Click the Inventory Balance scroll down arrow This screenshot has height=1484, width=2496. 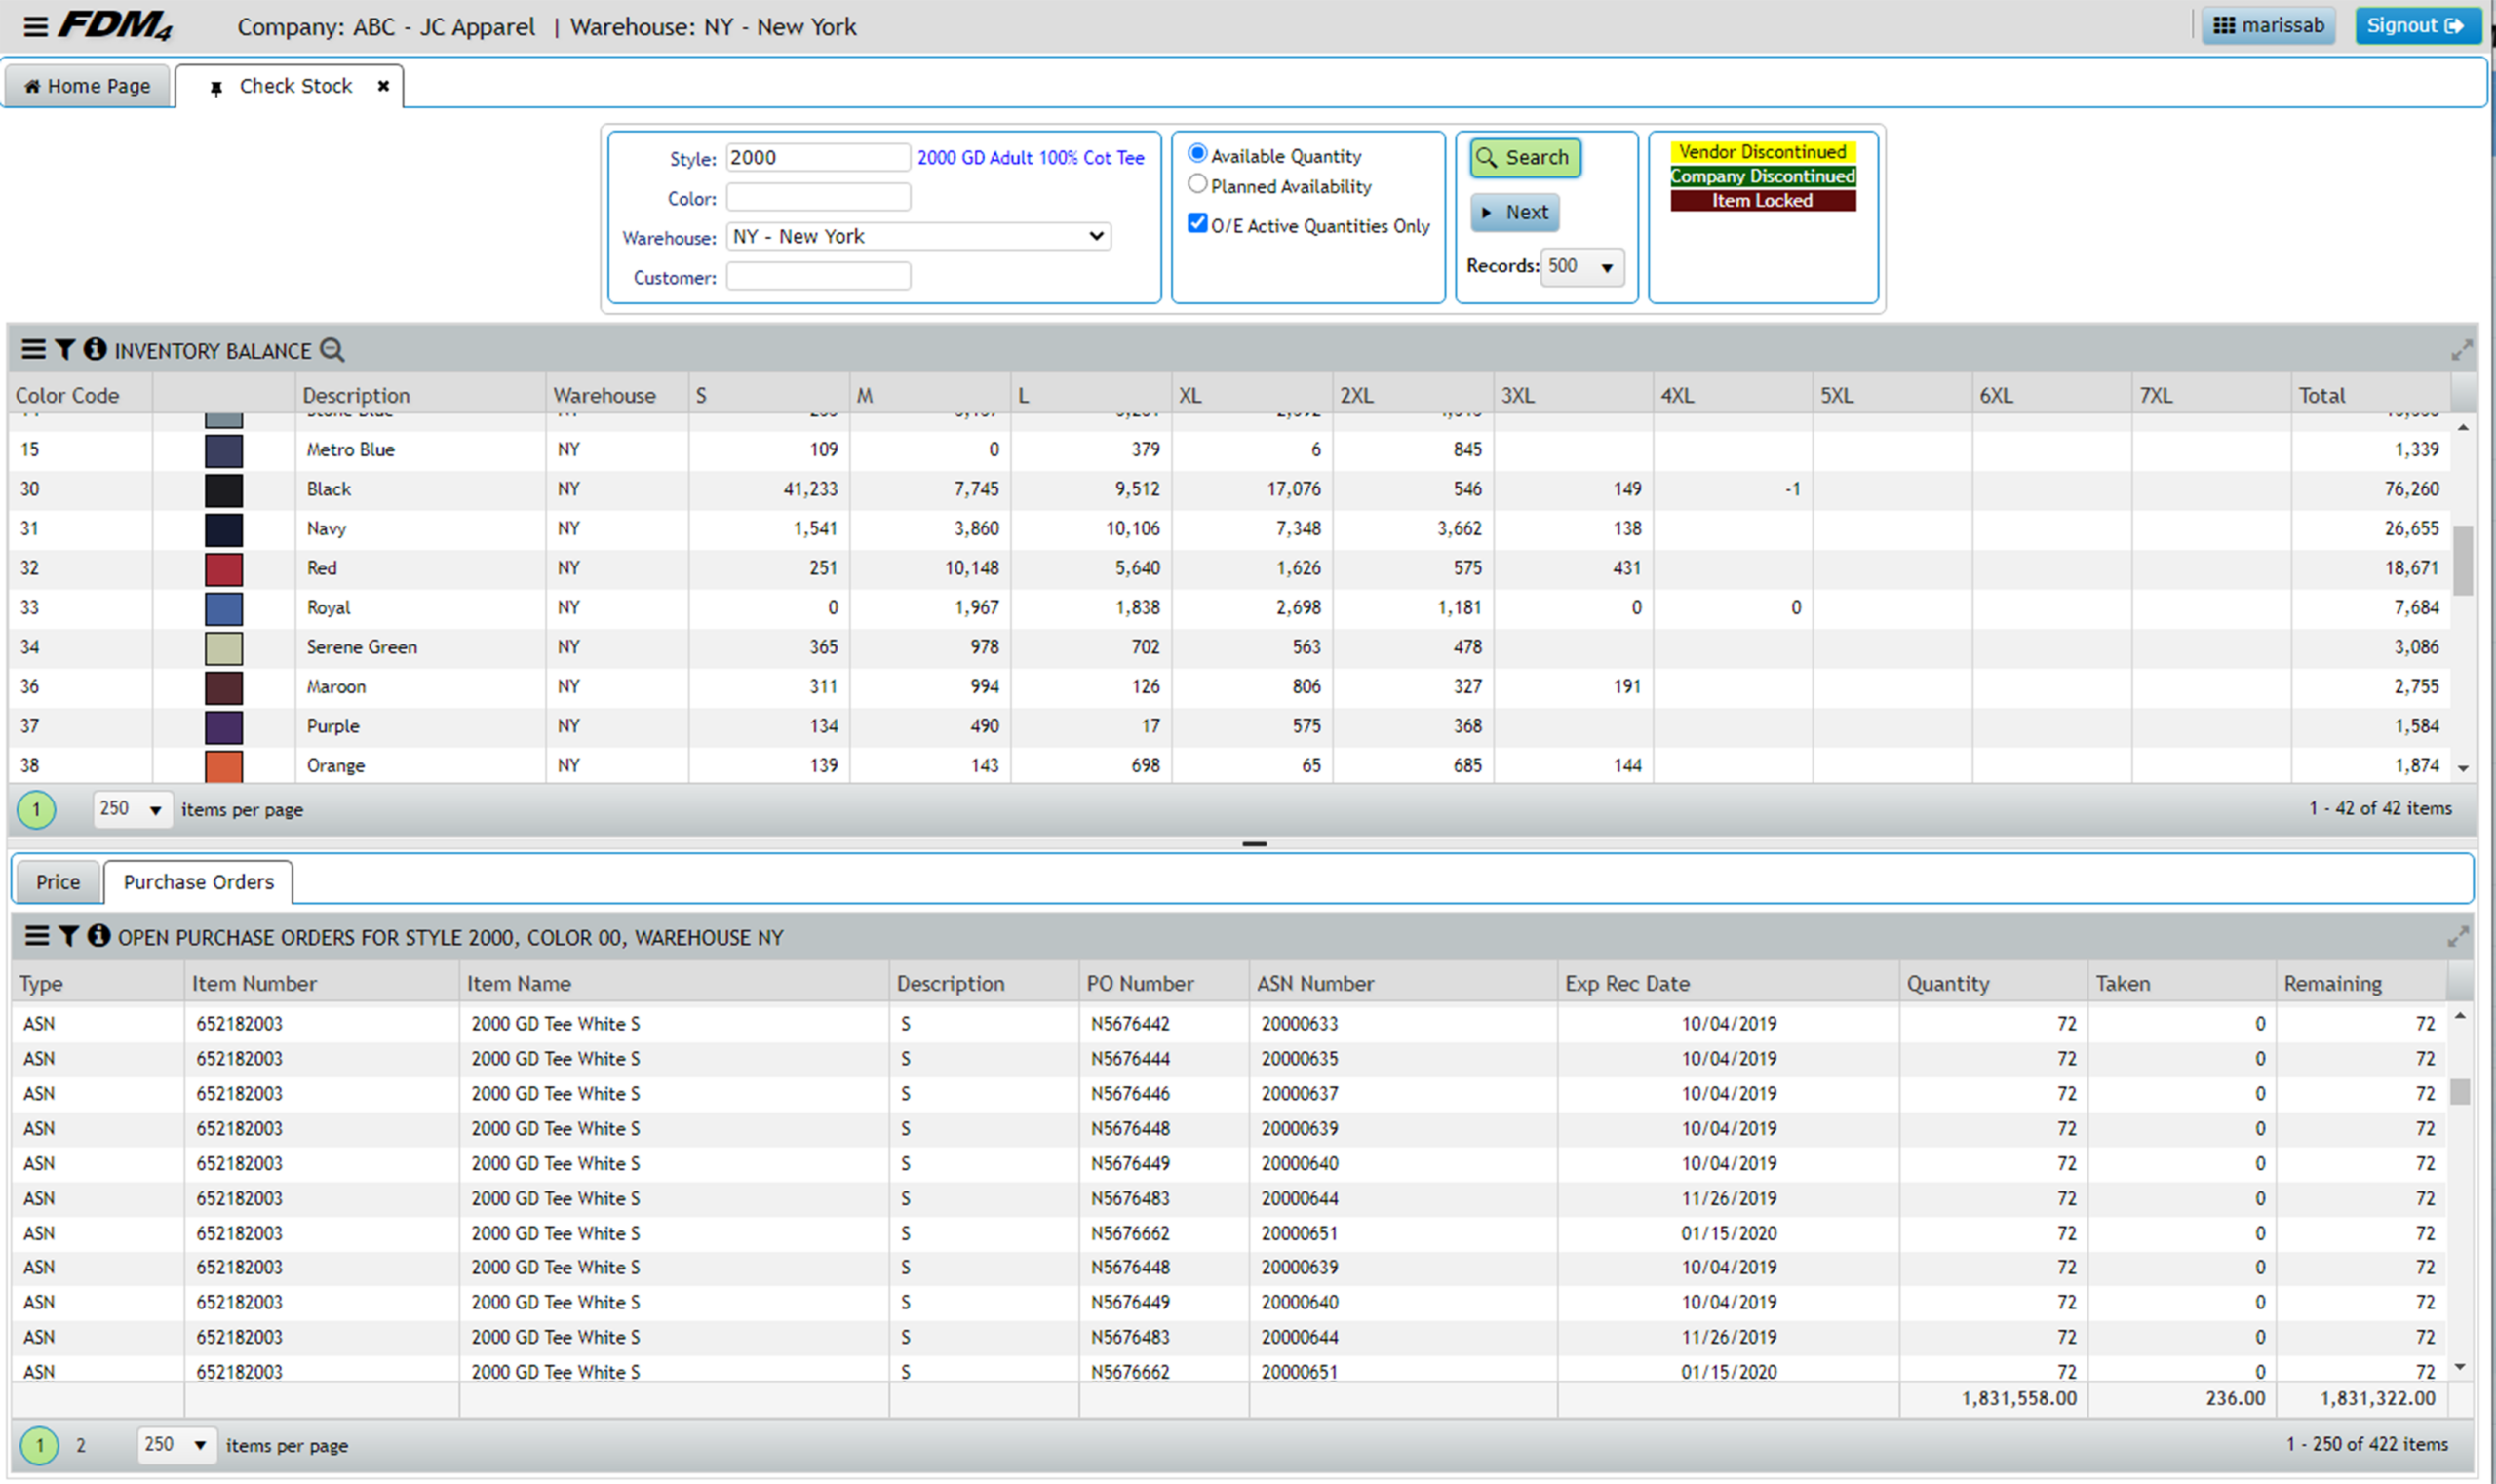pyautogui.click(x=2463, y=768)
